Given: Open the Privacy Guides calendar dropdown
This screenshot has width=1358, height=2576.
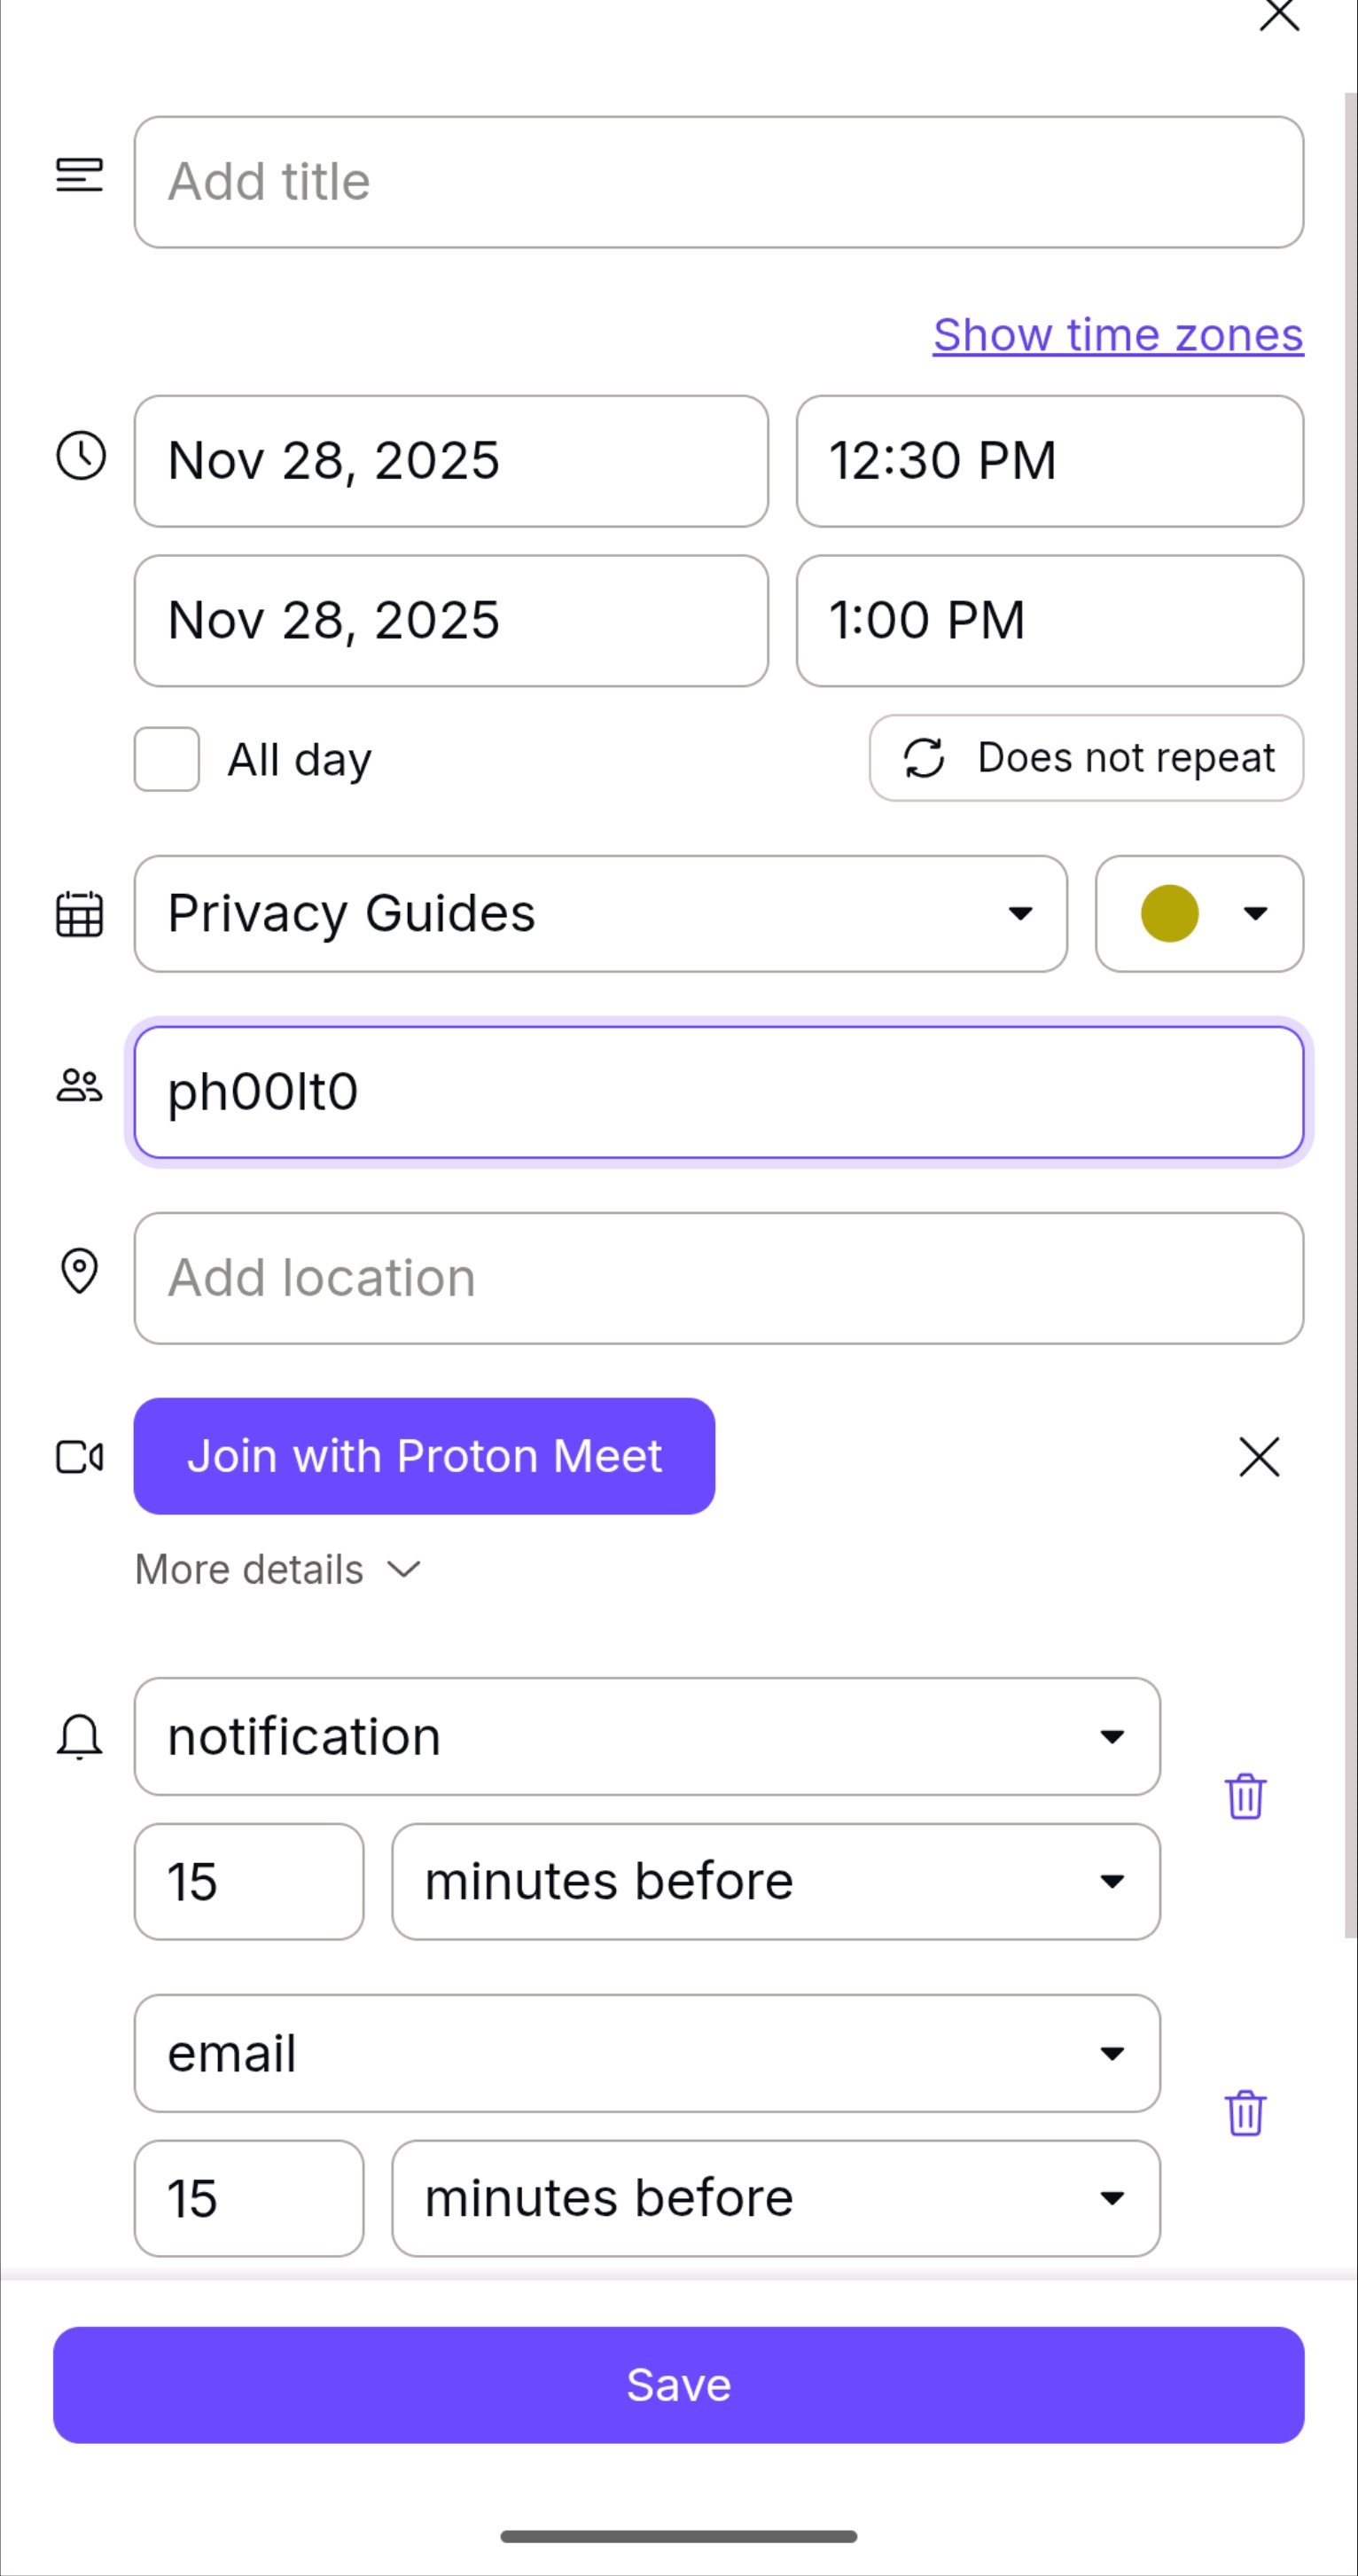Looking at the screenshot, I should coord(600,914).
